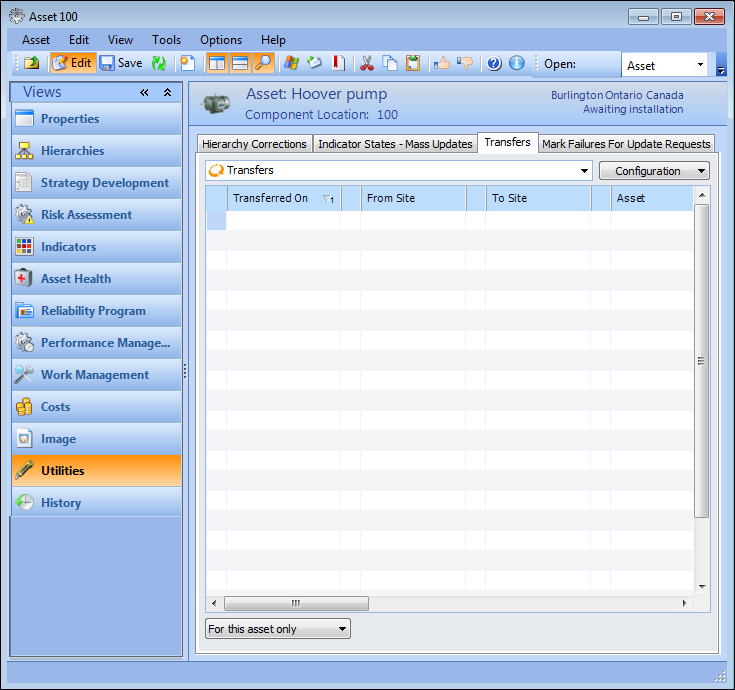Screen dimensions: 735x690
Task: Click the Save icon in toolbar
Action: click(120, 63)
